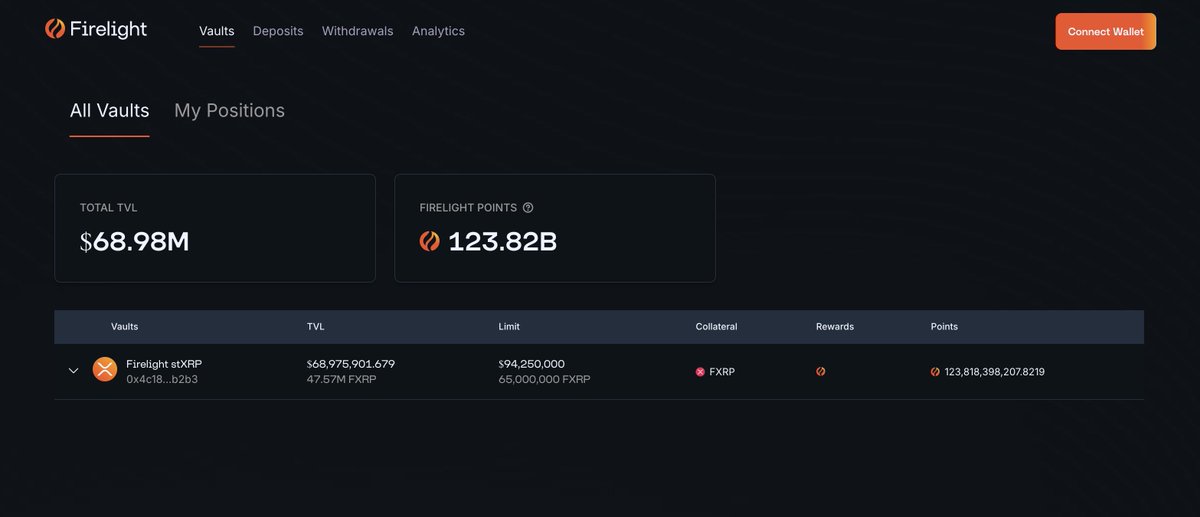
Task: Click the Collateral column header
Action: coord(716,327)
